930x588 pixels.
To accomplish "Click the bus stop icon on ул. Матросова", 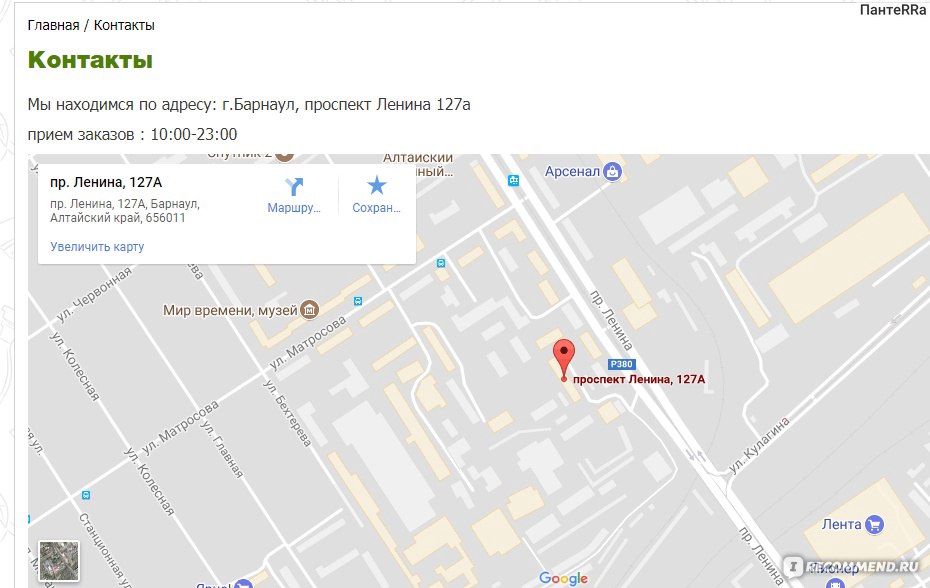I will [x=358, y=301].
